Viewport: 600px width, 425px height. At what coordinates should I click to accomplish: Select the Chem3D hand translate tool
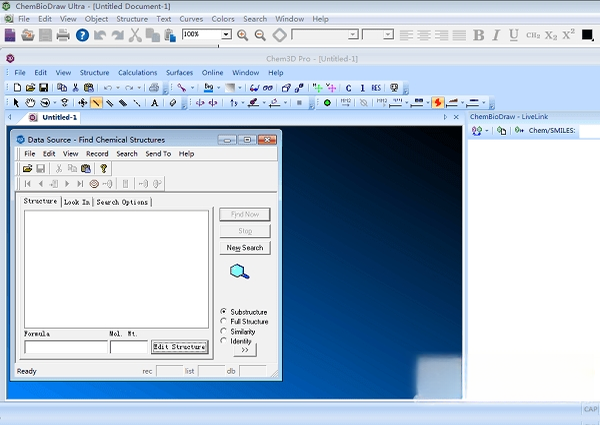click(30, 103)
